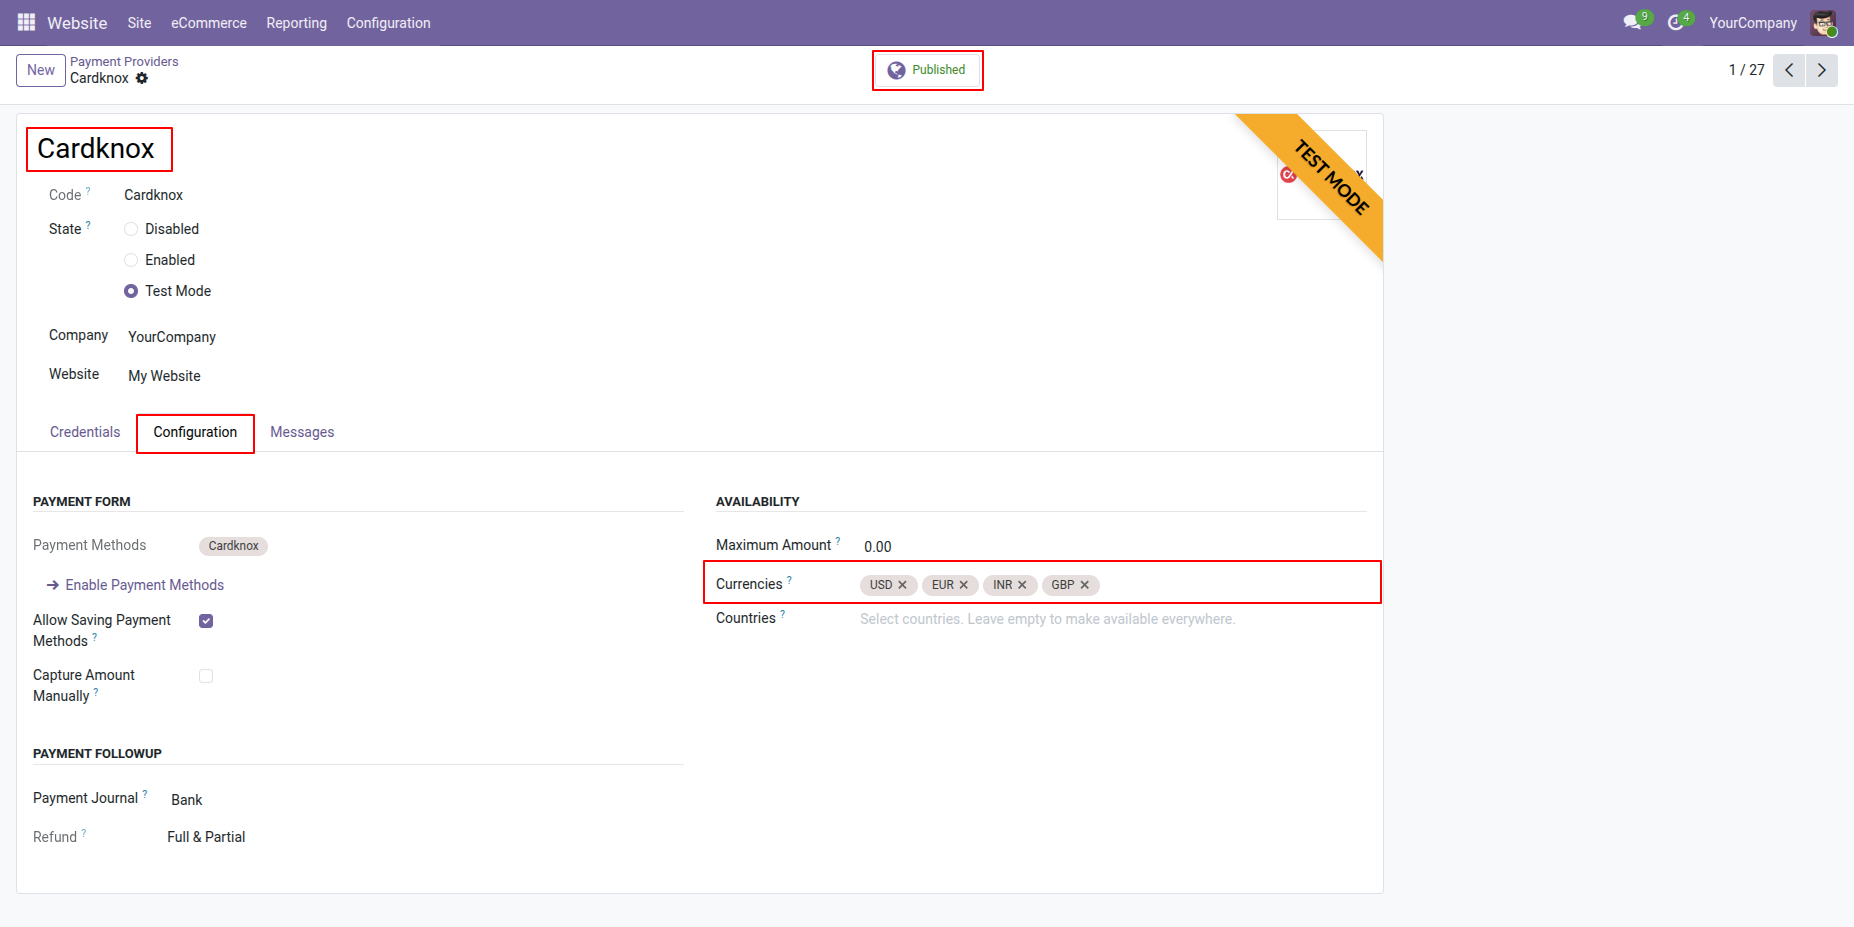Go to next record arrow
The image size is (1854, 927).
tap(1821, 70)
